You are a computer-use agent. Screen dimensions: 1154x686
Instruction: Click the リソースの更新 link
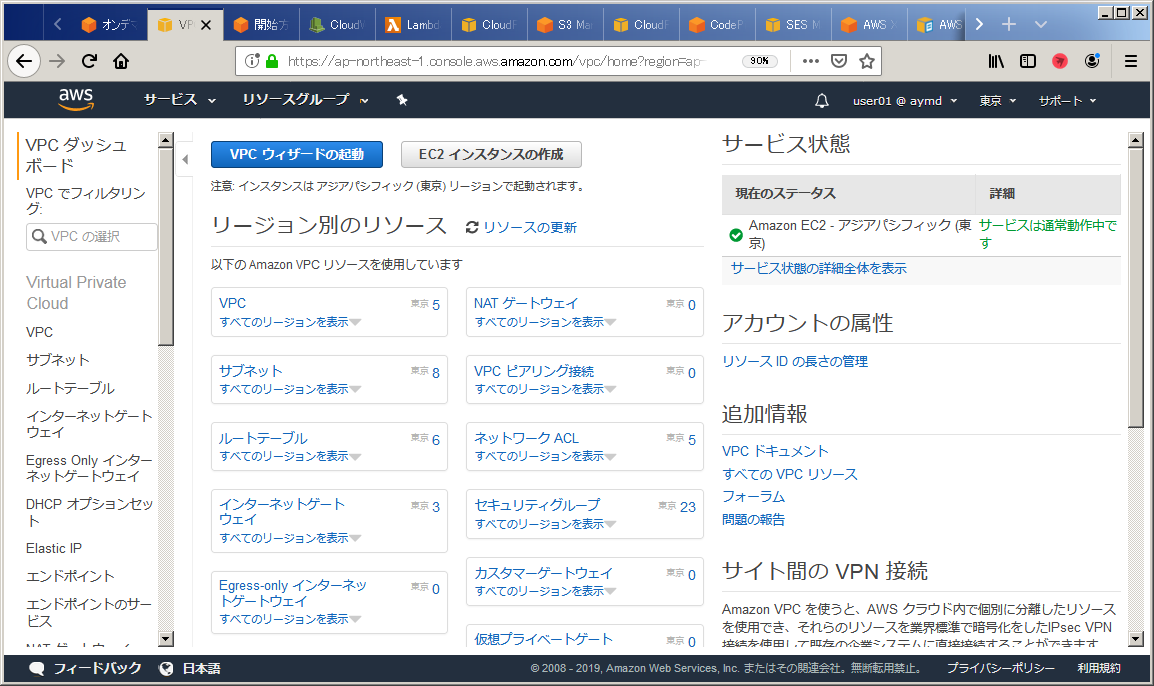coord(530,227)
